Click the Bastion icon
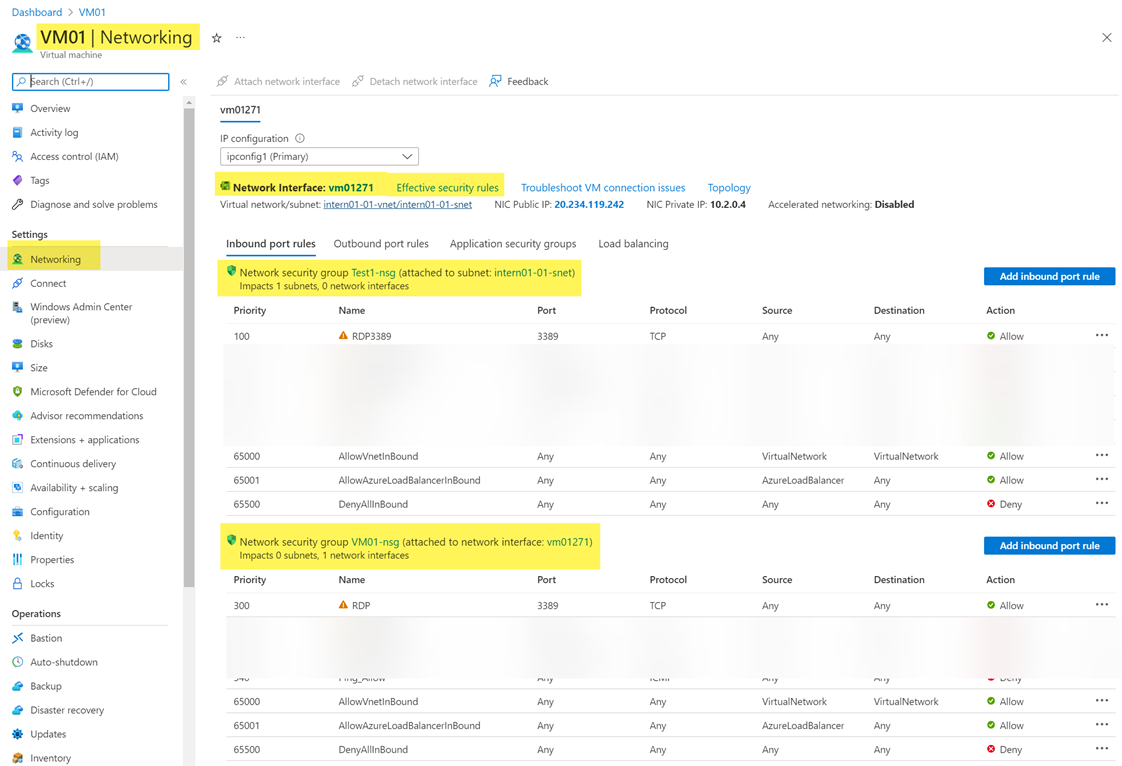 [18, 638]
